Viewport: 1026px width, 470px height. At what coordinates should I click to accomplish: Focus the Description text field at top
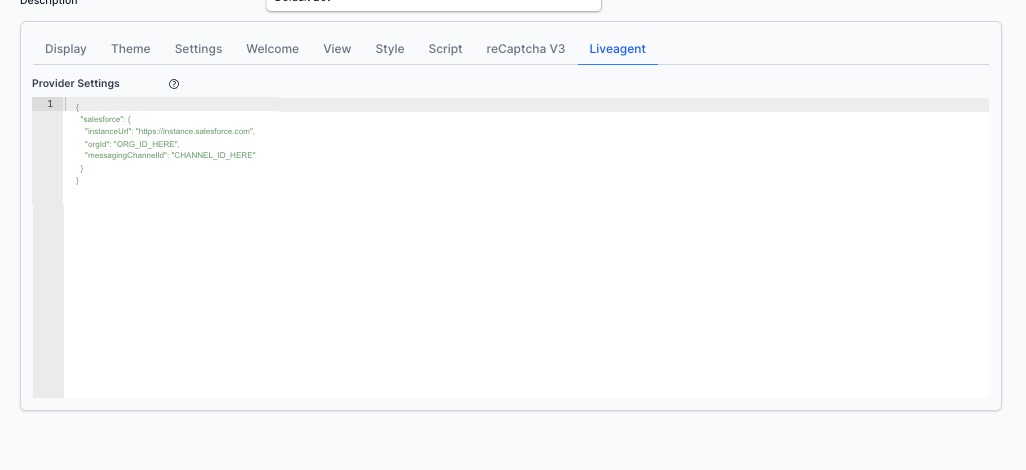[433, 4]
